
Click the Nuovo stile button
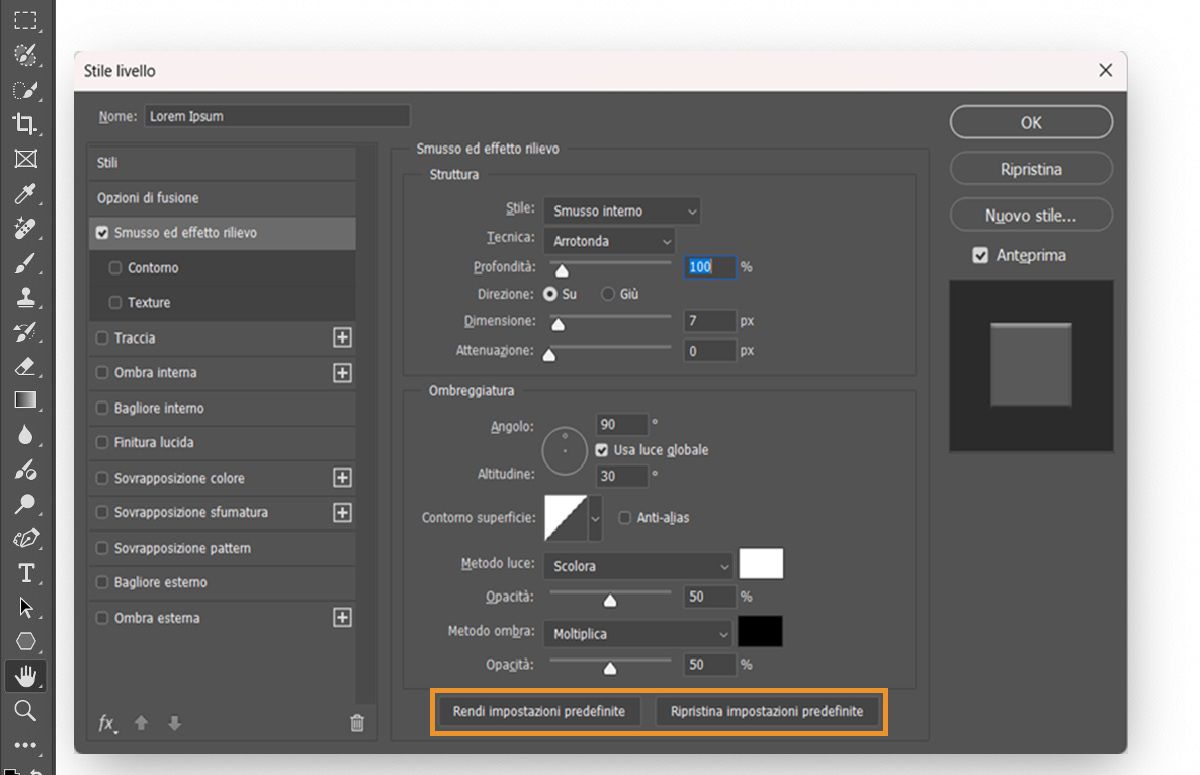pos(1031,215)
